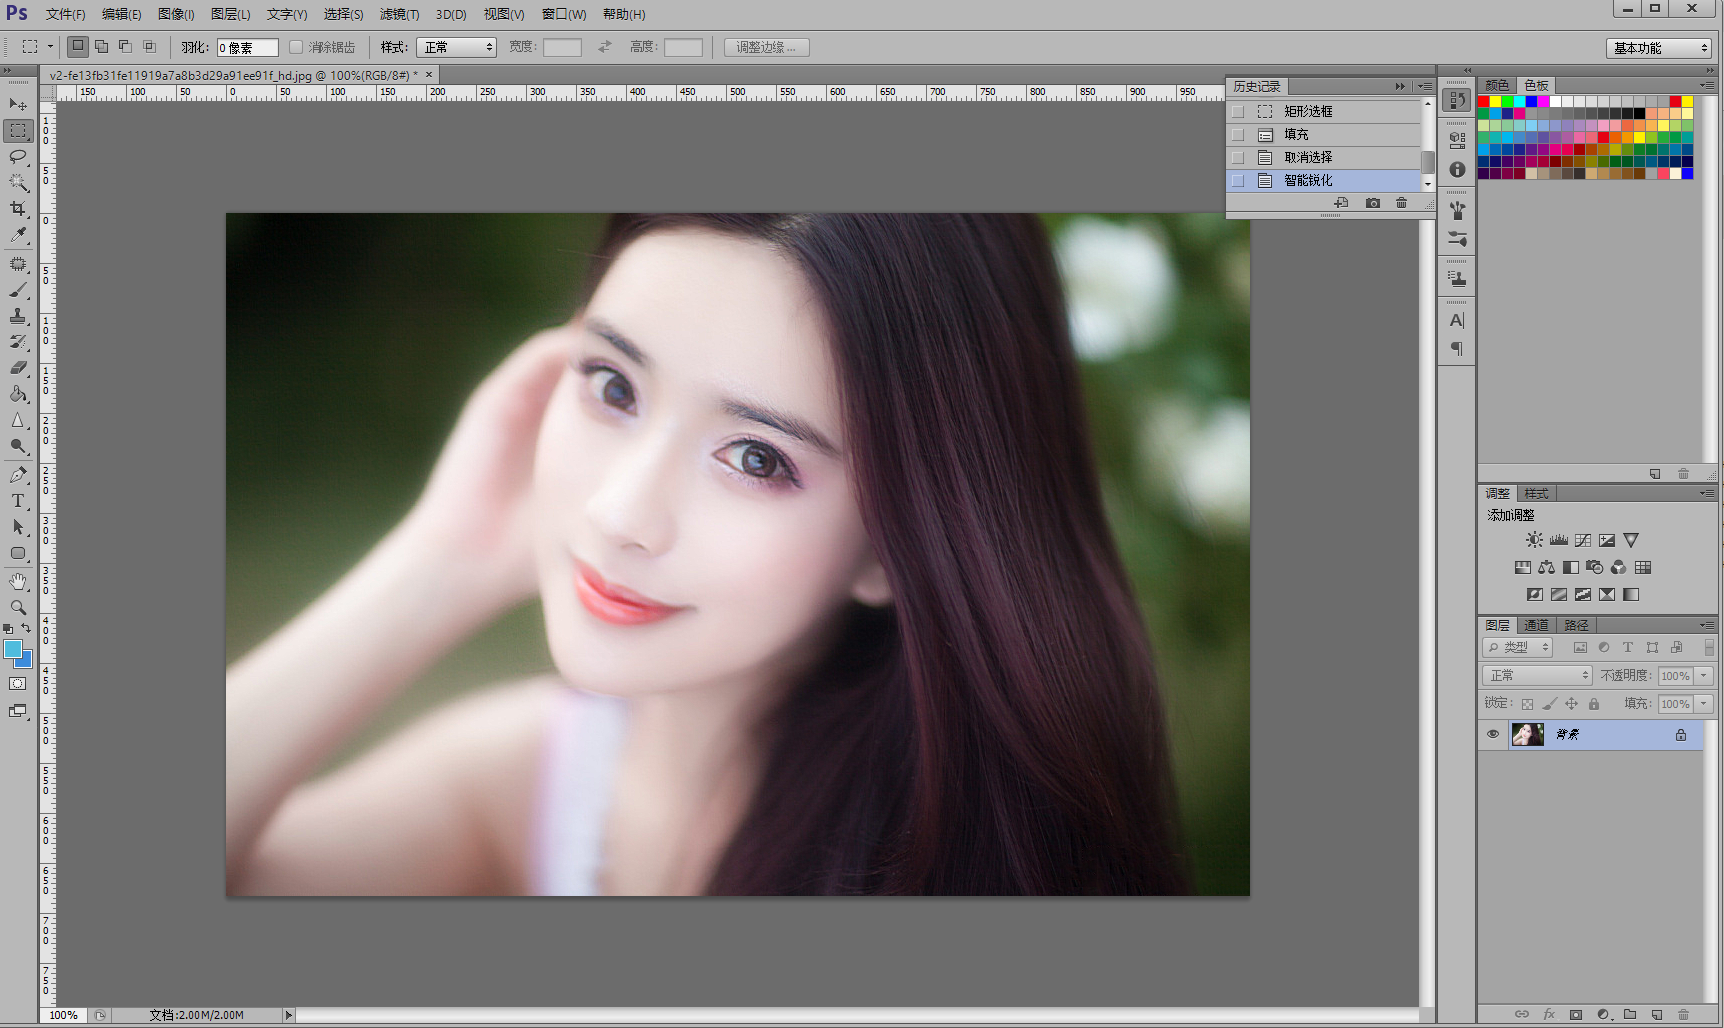Screen dimensions: 1724x1028
Task: Set history brush source for 填充
Action: [1238, 134]
